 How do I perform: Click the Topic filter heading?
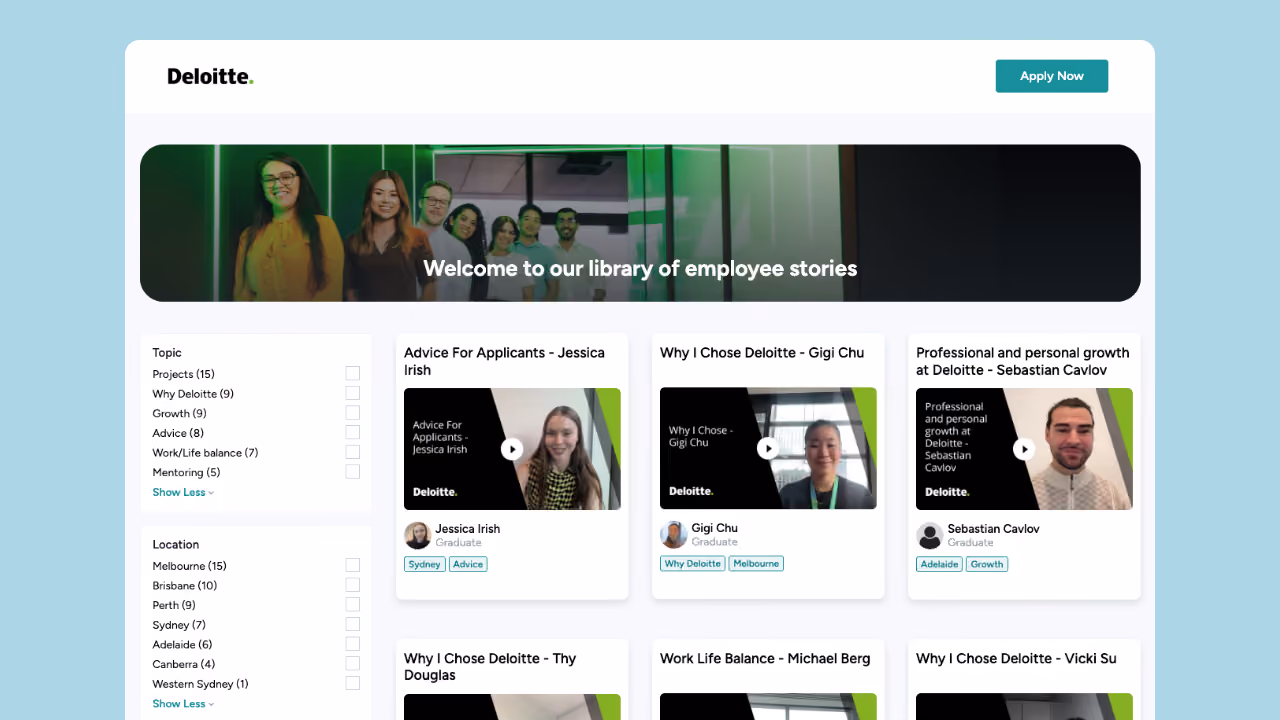(167, 353)
